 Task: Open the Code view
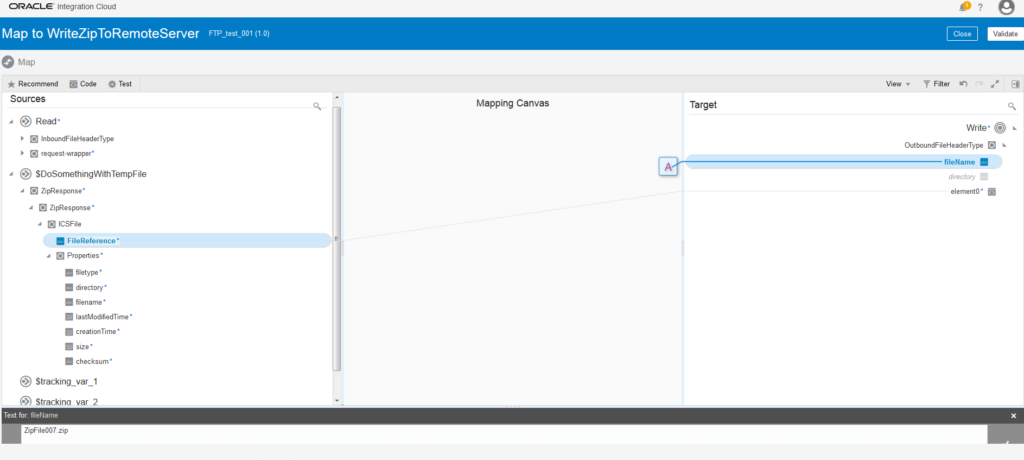tap(83, 84)
